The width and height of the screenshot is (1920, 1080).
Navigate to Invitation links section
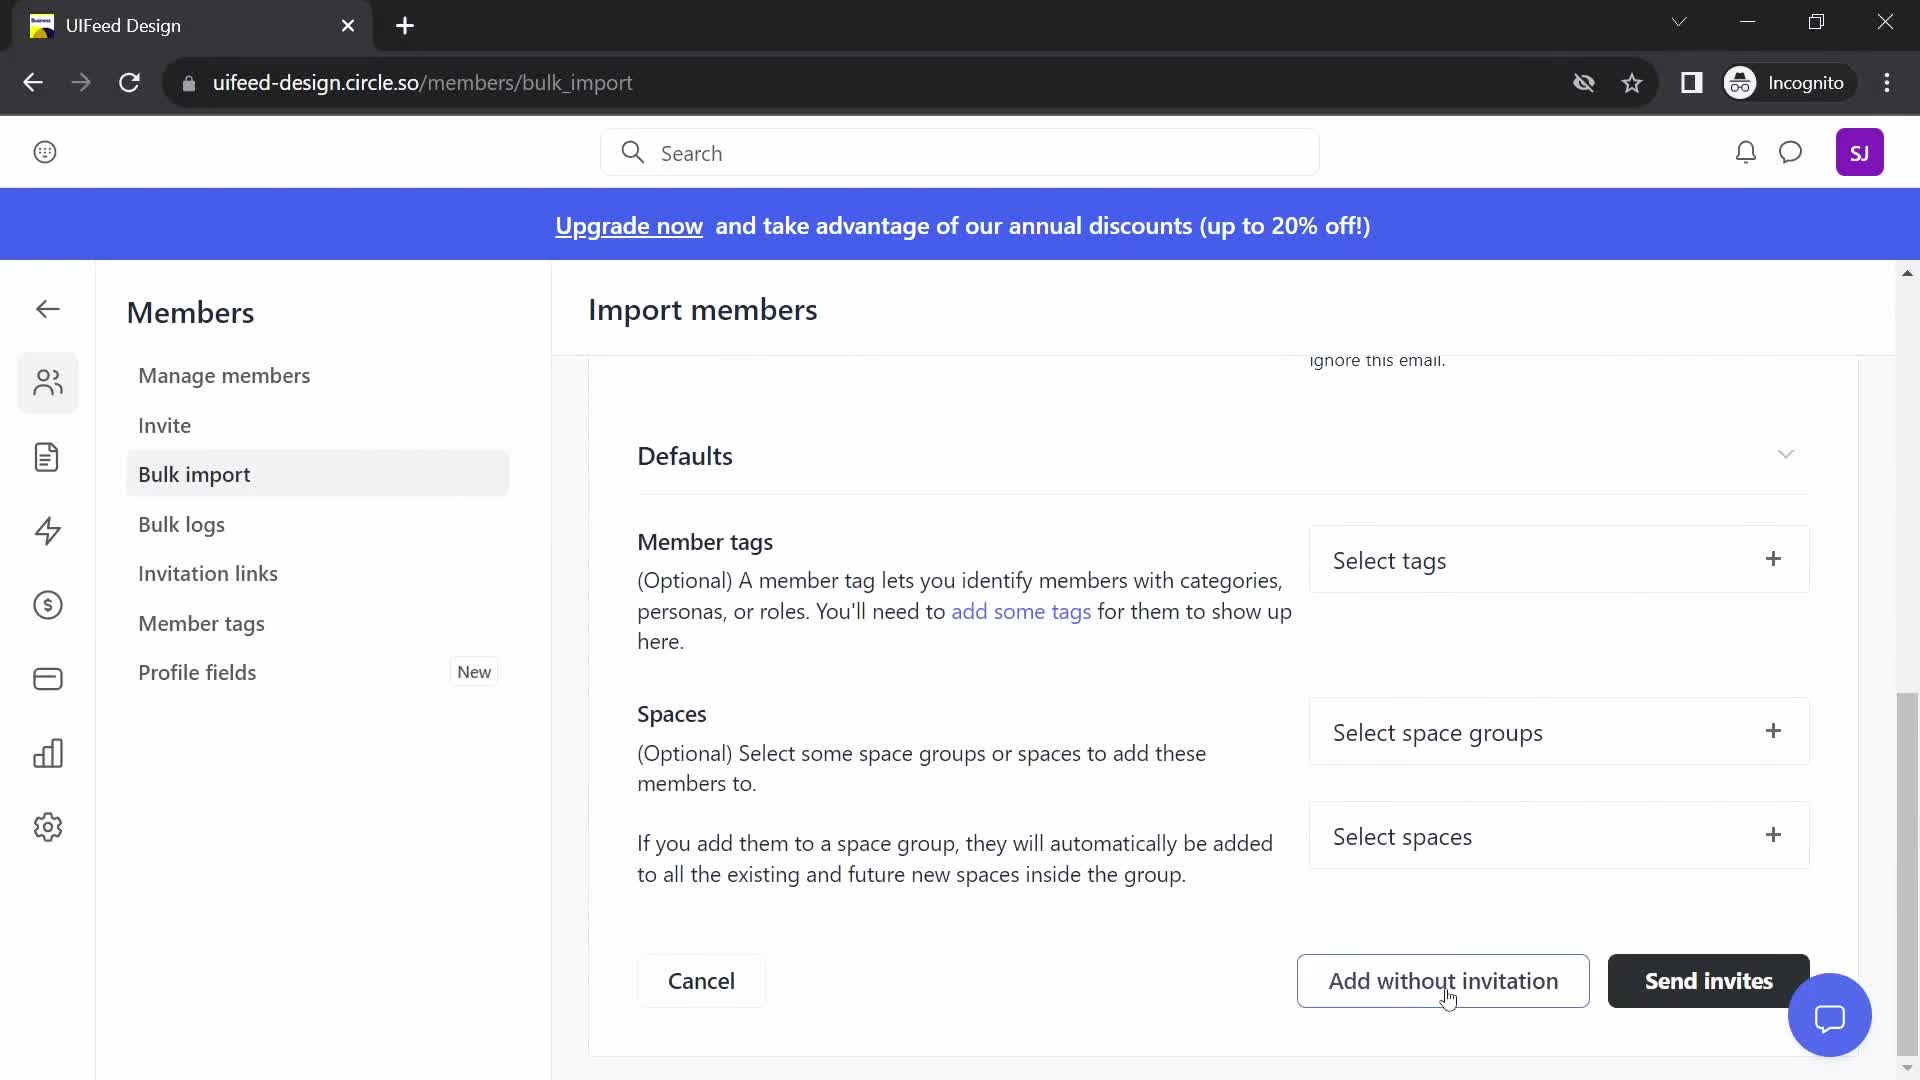point(207,572)
